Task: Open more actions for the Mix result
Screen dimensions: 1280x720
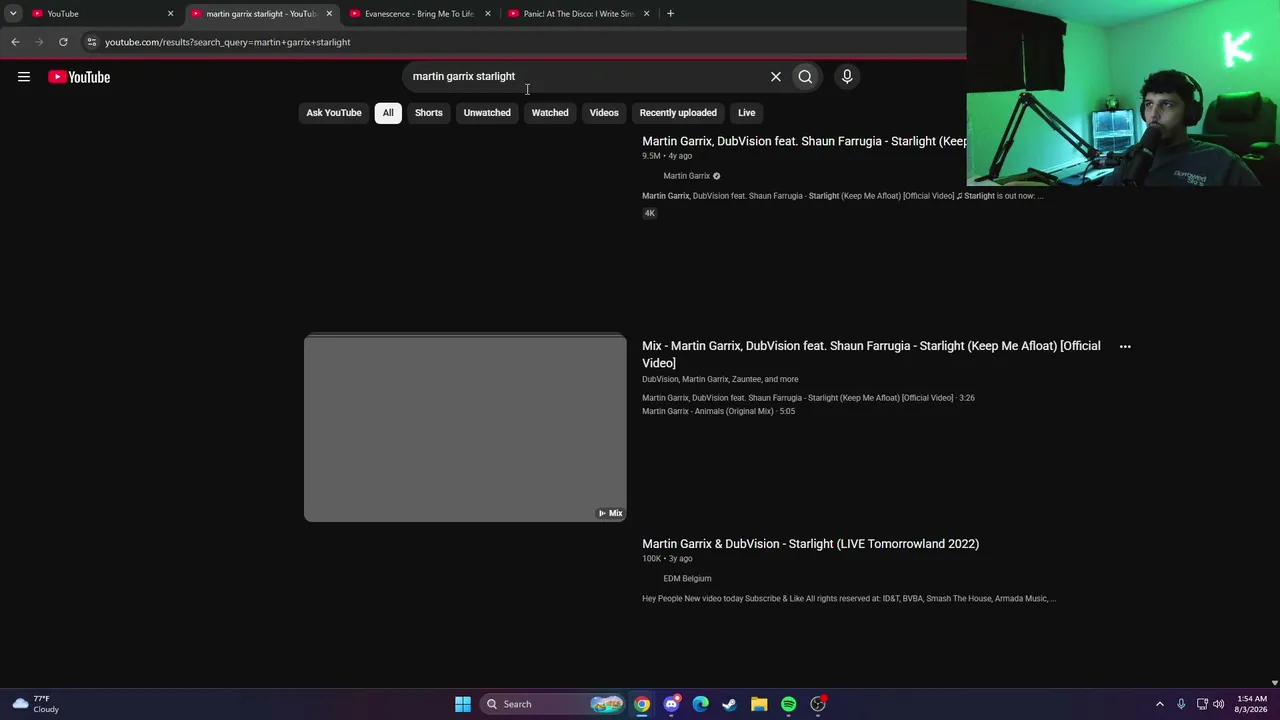Action: 1125,347
